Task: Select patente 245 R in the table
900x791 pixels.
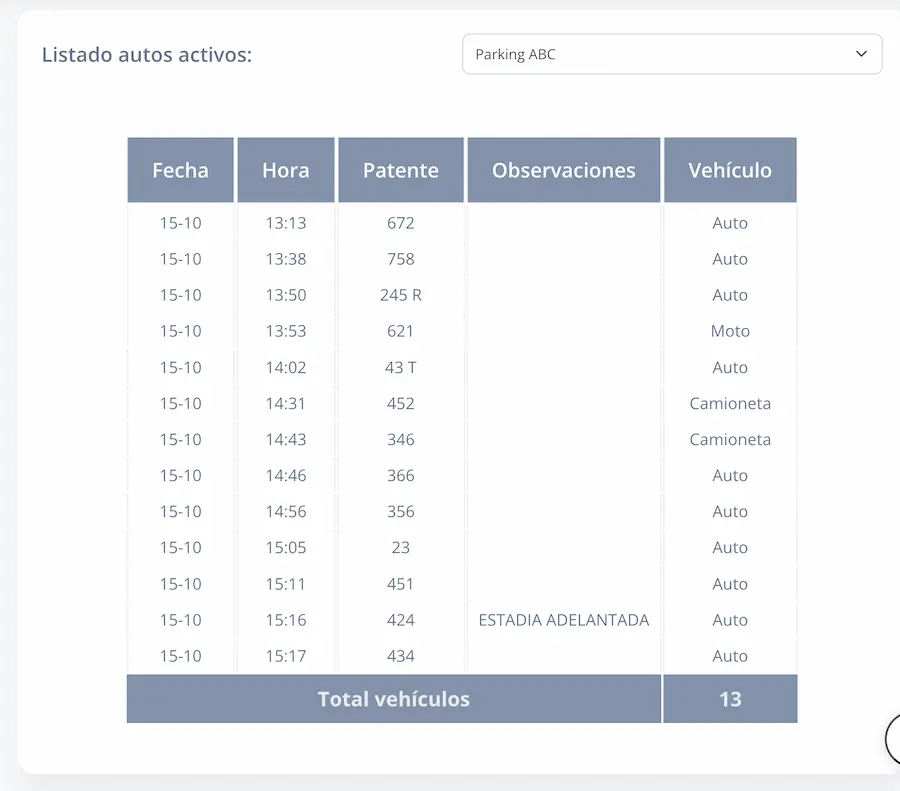Action: click(x=400, y=295)
